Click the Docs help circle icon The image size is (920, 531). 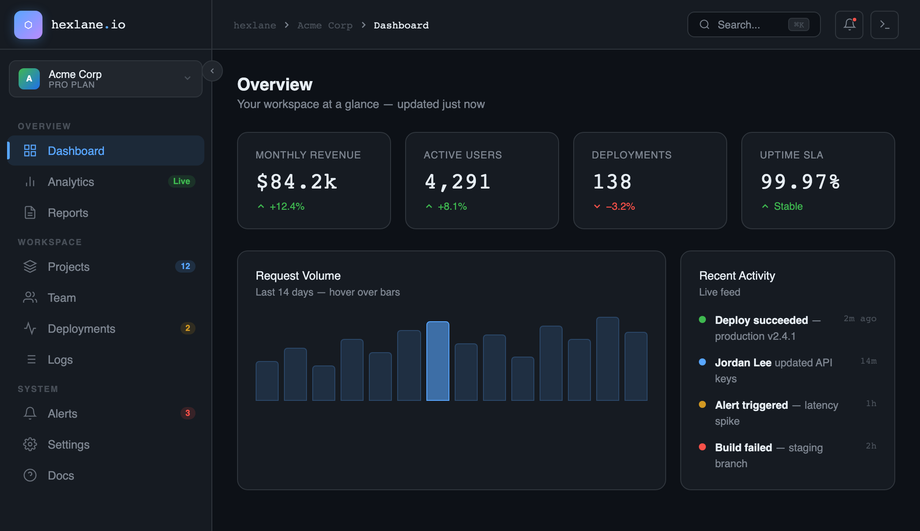pyautogui.click(x=30, y=475)
